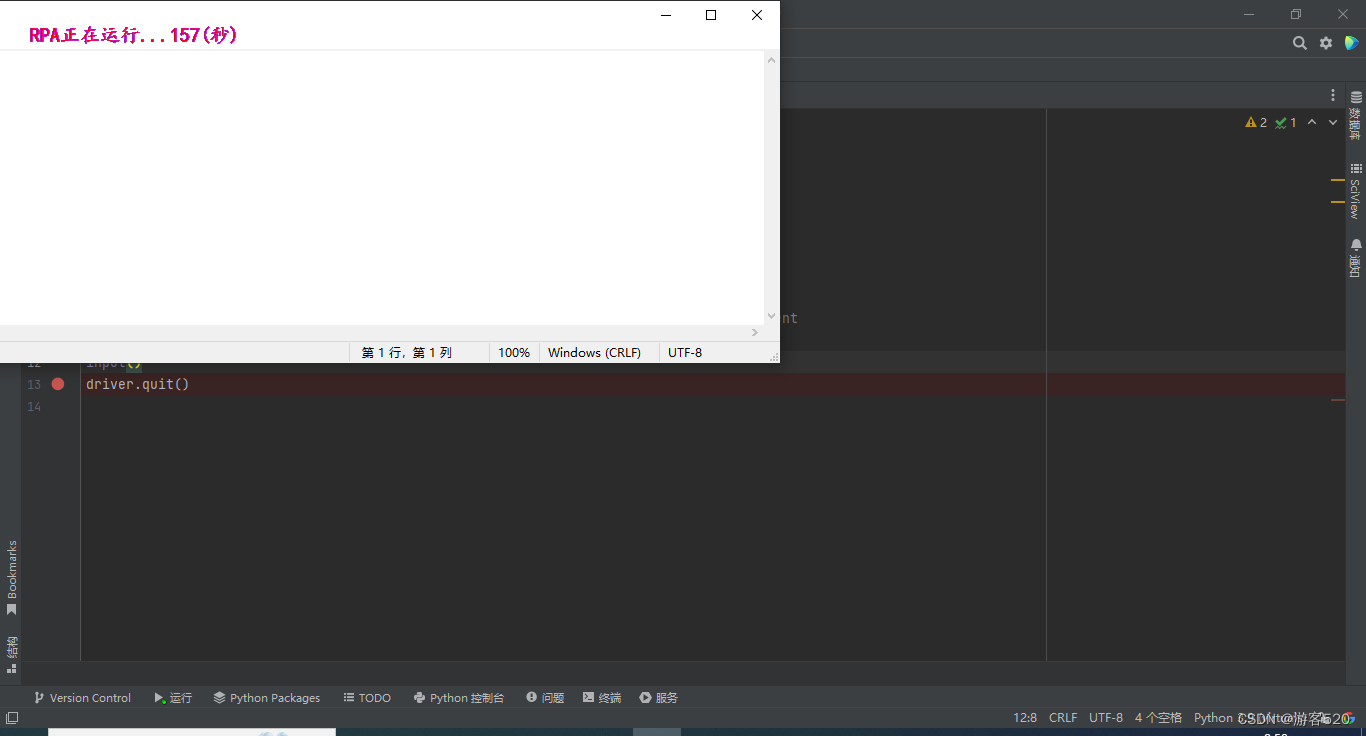This screenshot has width=1366, height=736.
Task: Toggle tool window bars icon in status bar
Action: 12,718
